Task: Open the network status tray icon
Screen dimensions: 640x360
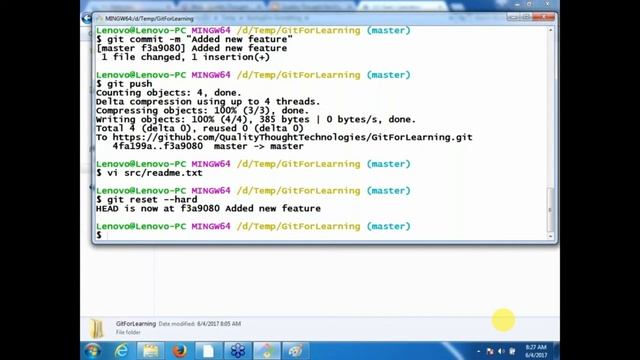Action: (490, 351)
